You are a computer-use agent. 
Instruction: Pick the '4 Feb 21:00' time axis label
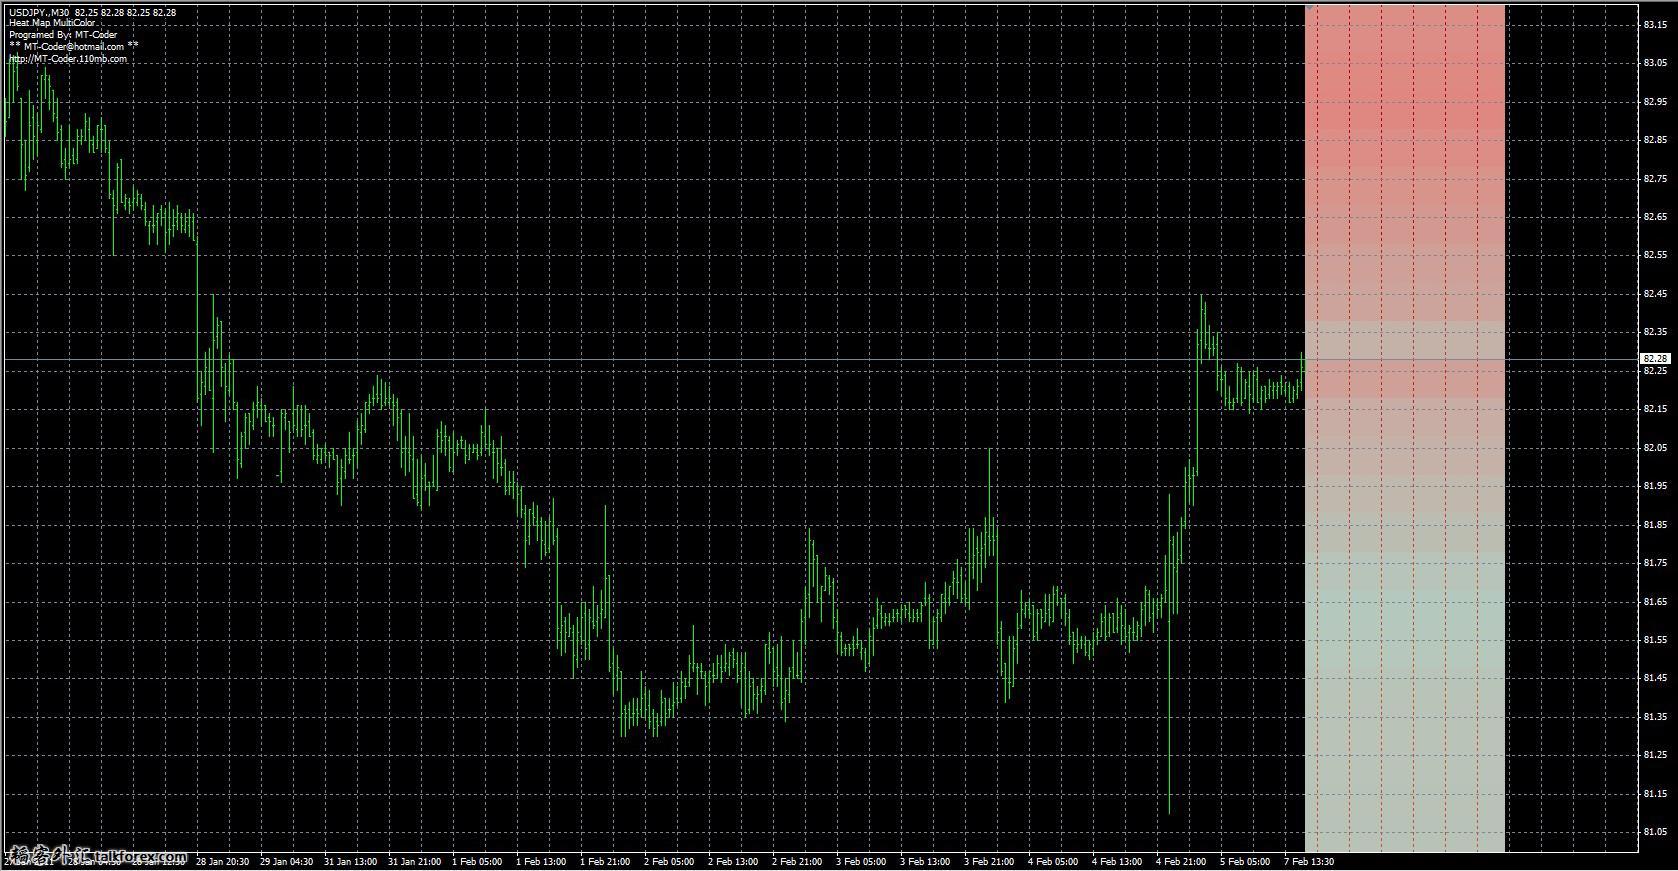(x=1181, y=861)
